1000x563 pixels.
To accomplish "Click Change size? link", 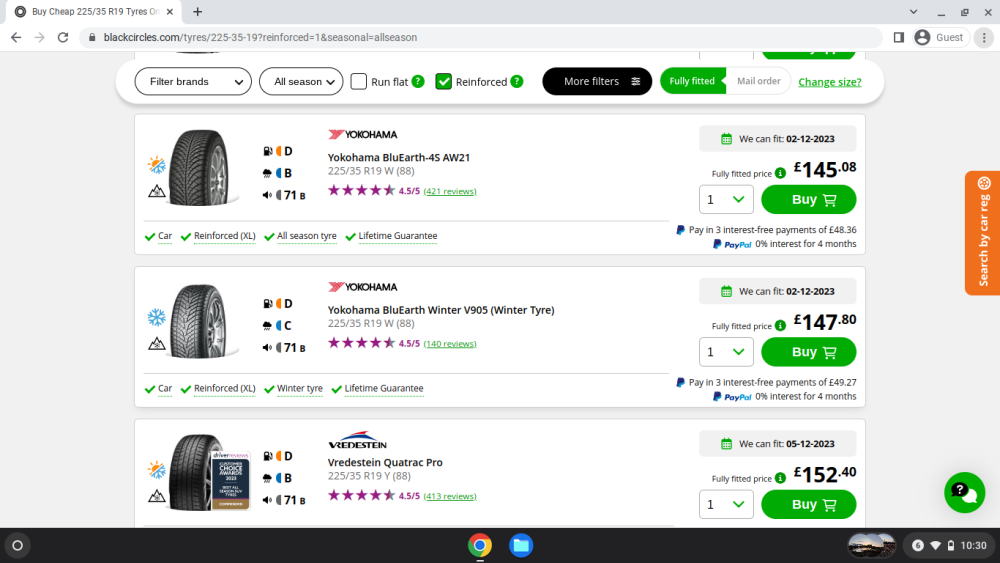I will pos(830,82).
